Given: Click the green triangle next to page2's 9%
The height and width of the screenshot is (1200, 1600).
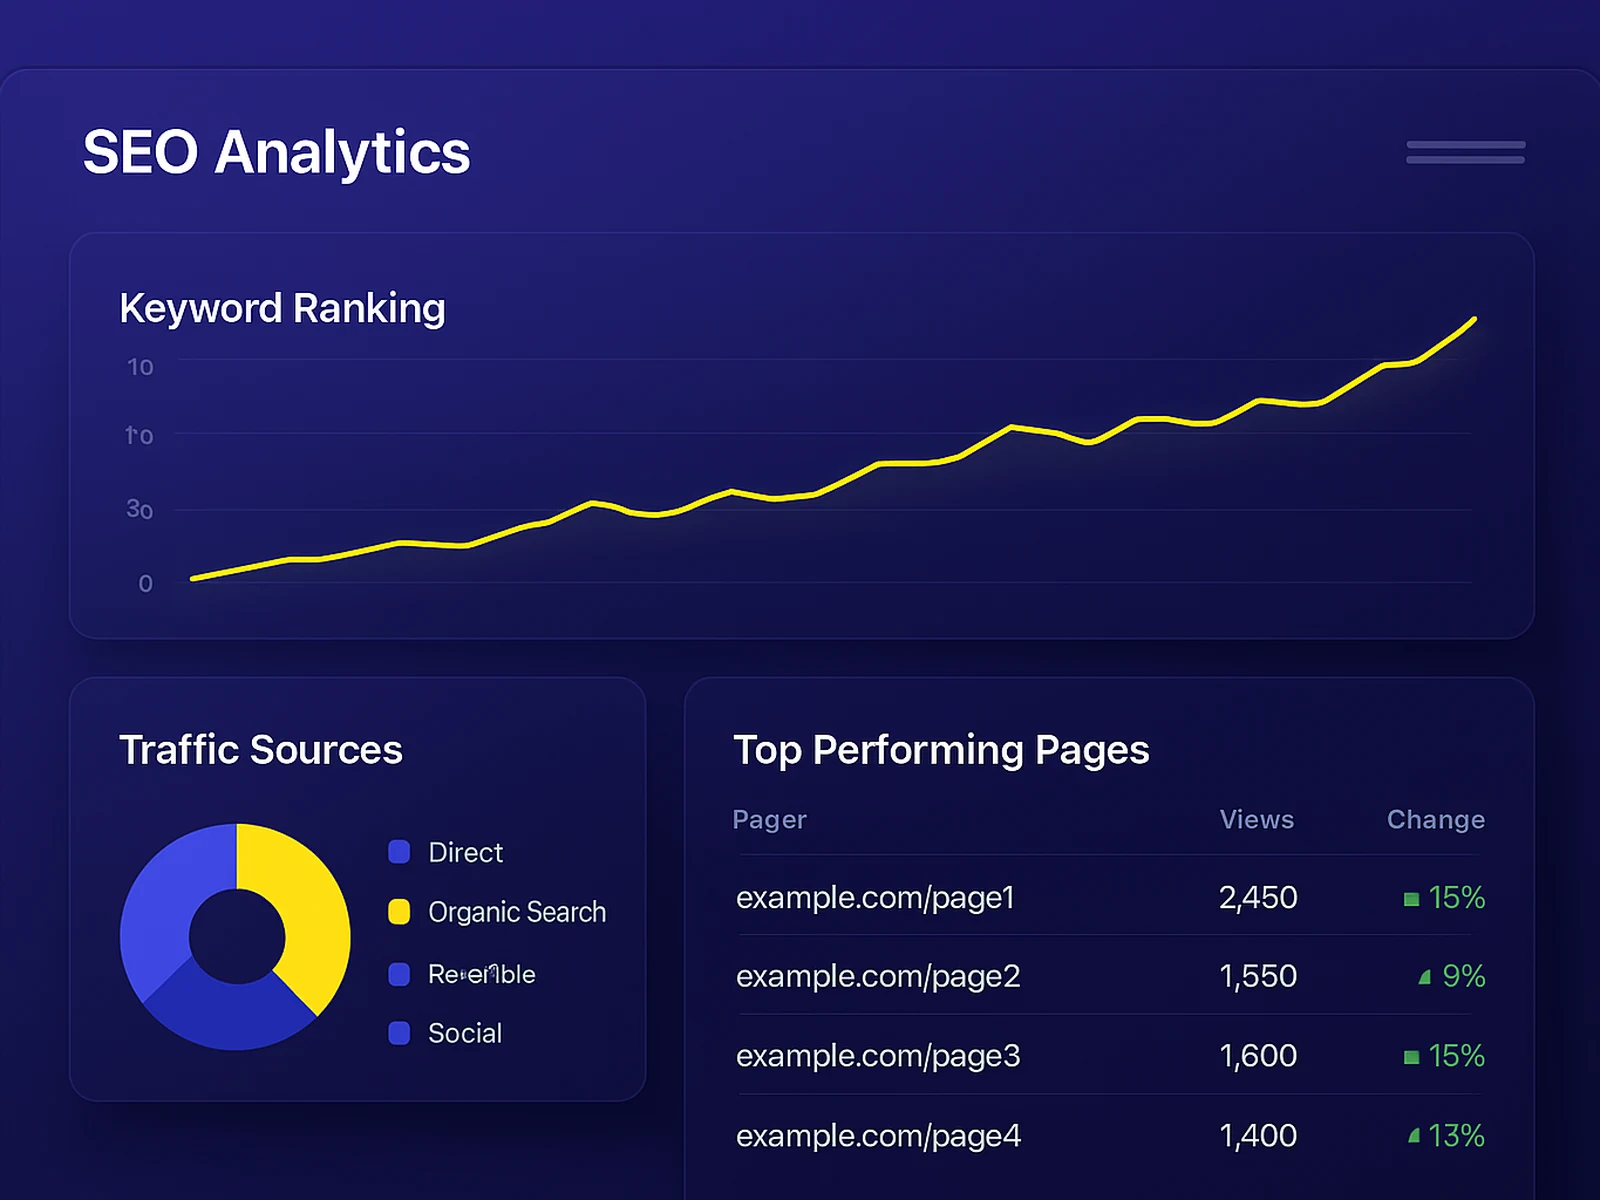Looking at the screenshot, I should pos(1427,977).
